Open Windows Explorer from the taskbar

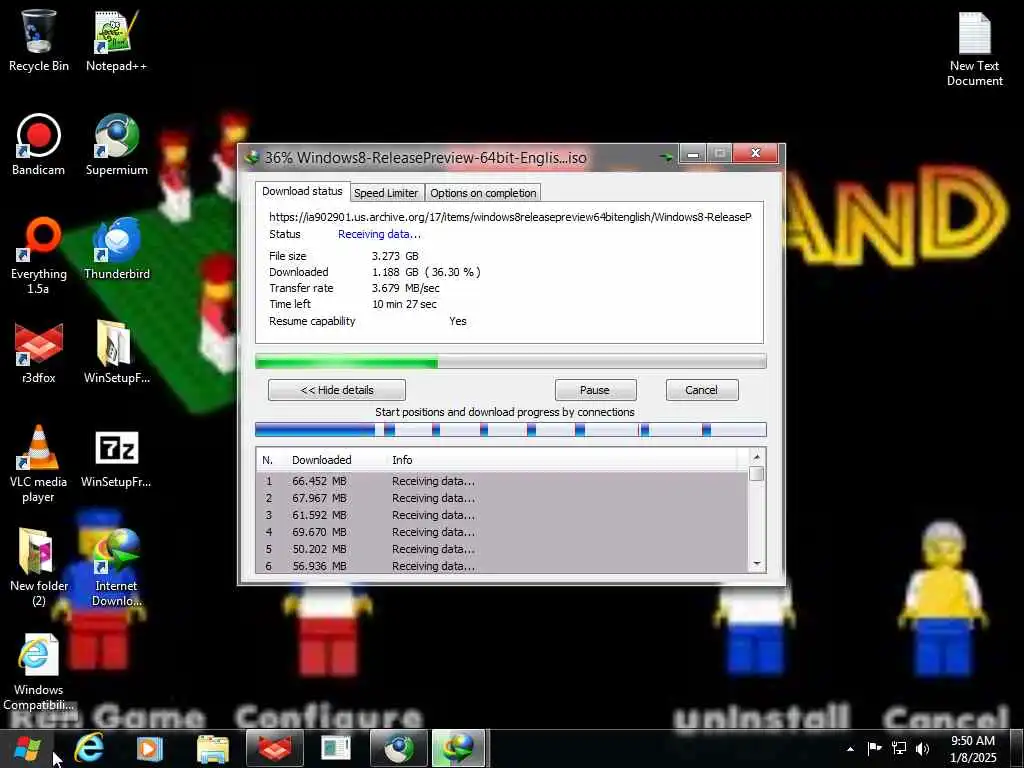point(213,748)
